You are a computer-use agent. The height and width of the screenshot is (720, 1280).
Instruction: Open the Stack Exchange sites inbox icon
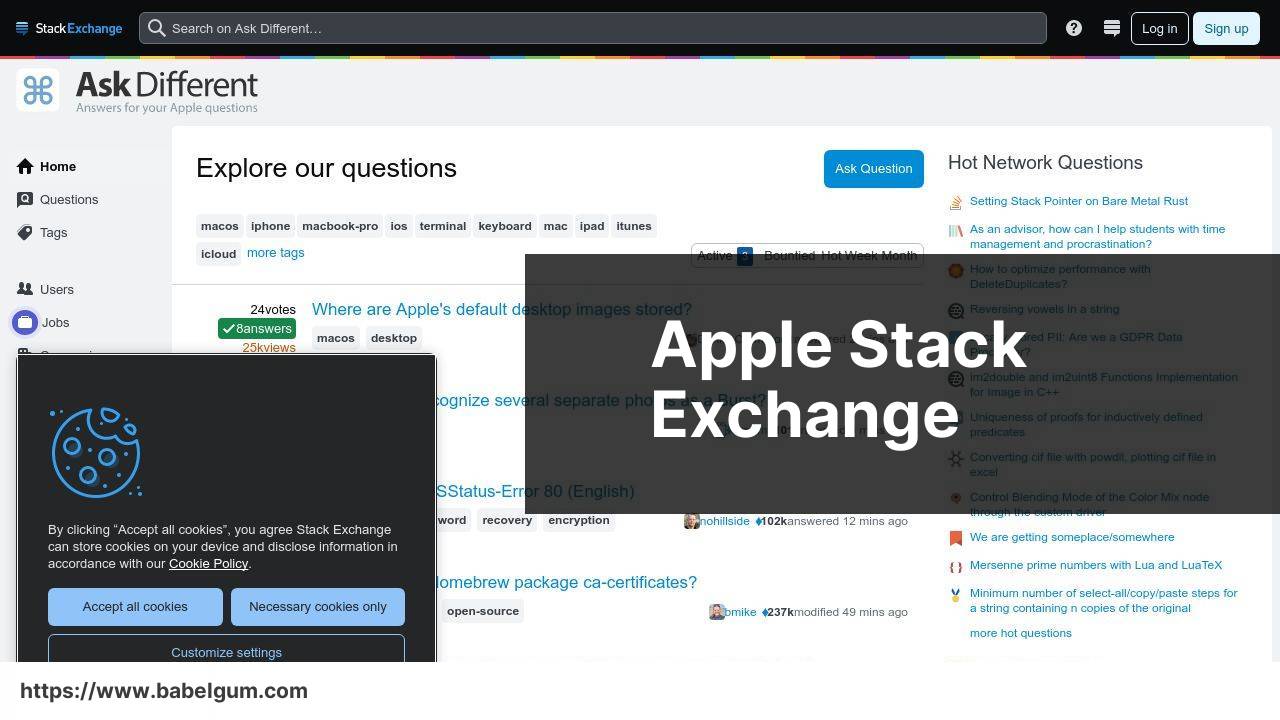tap(1111, 28)
